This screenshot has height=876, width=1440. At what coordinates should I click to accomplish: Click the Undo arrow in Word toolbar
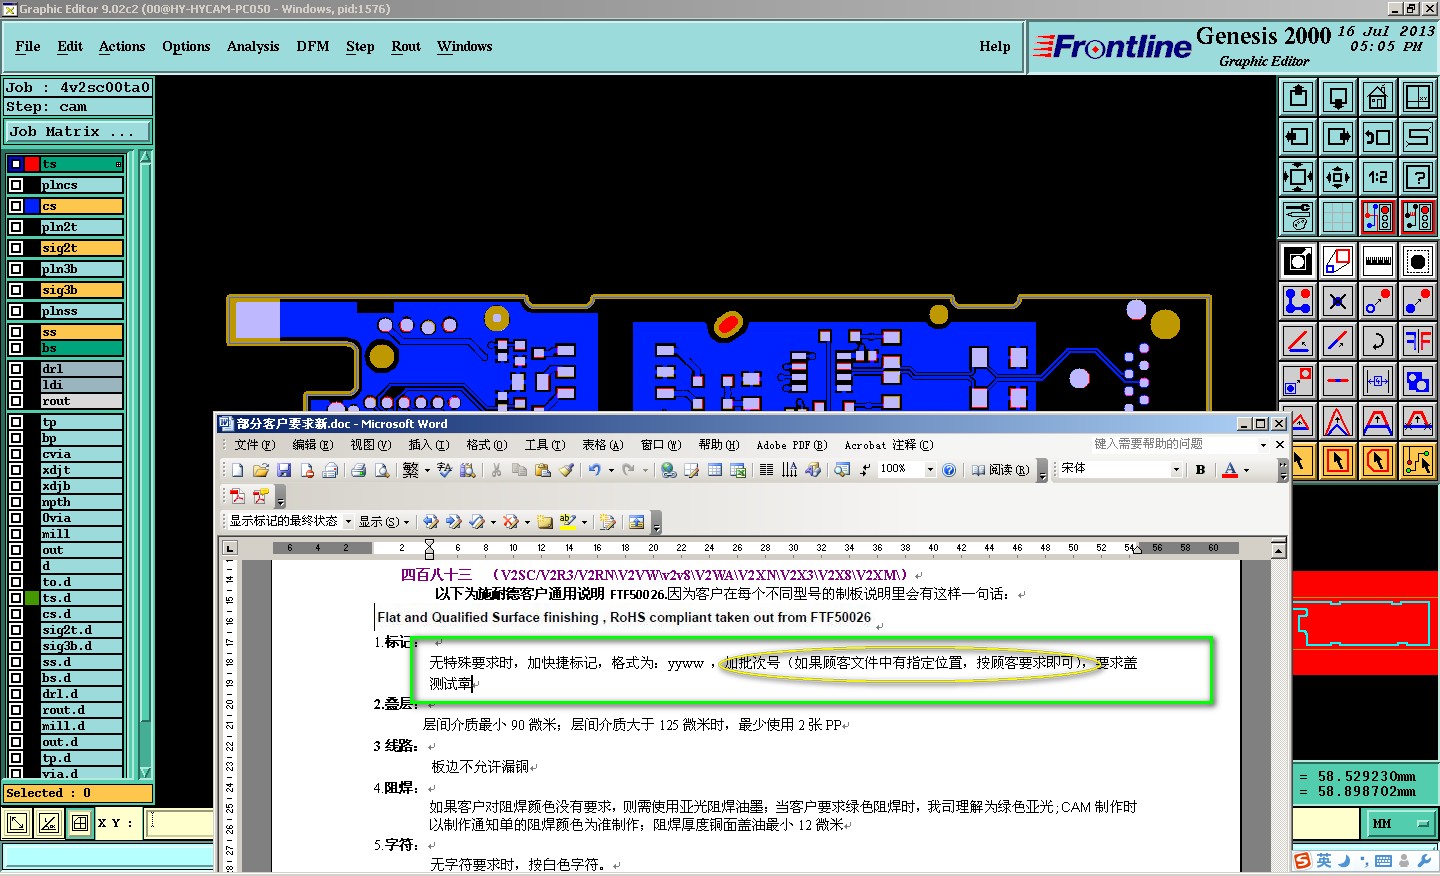595,470
